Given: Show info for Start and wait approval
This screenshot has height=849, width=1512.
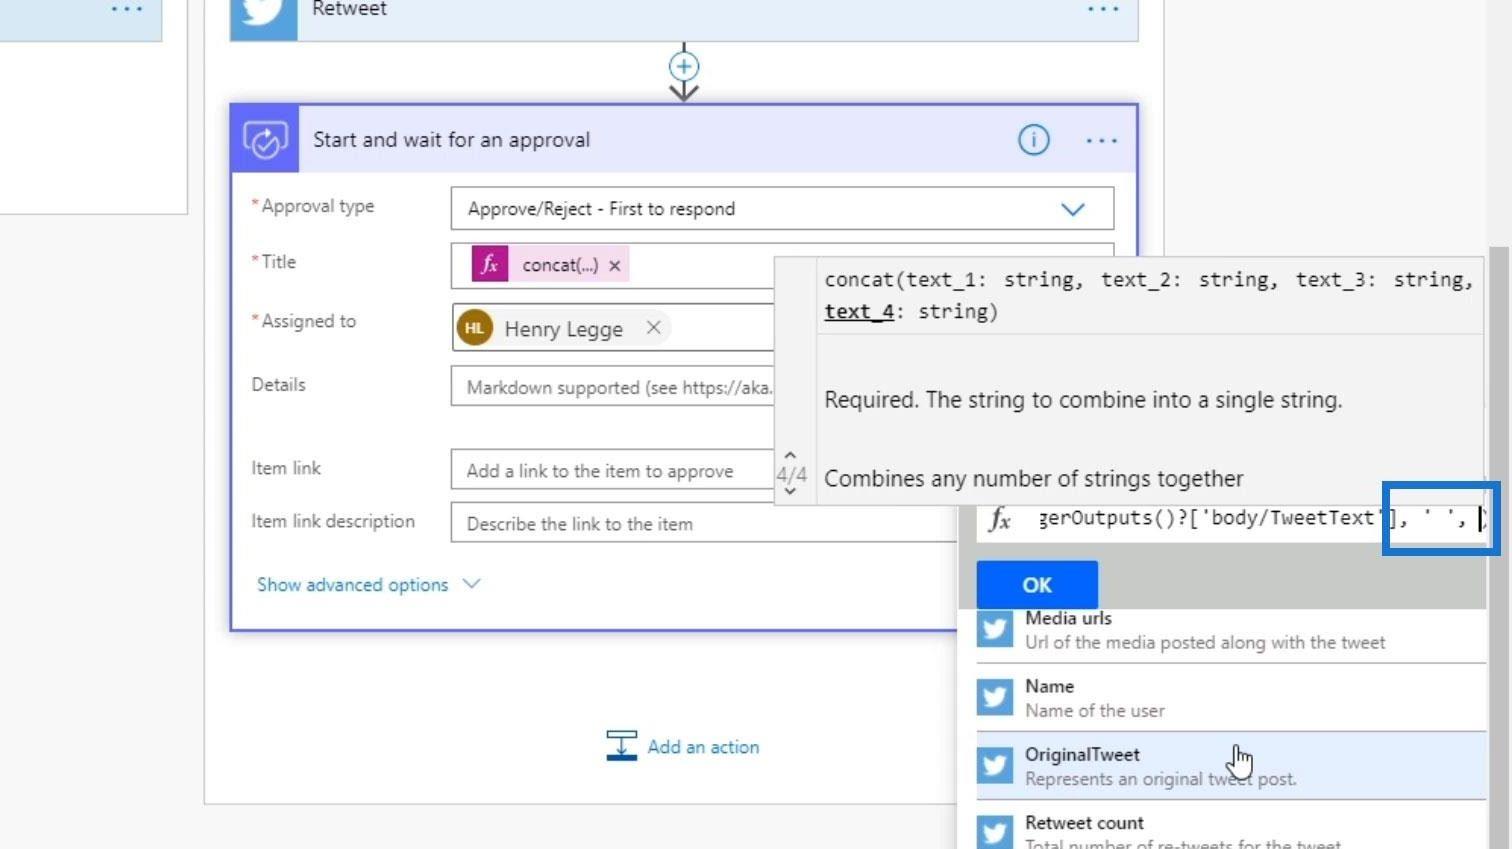Looking at the screenshot, I should tap(1034, 140).
